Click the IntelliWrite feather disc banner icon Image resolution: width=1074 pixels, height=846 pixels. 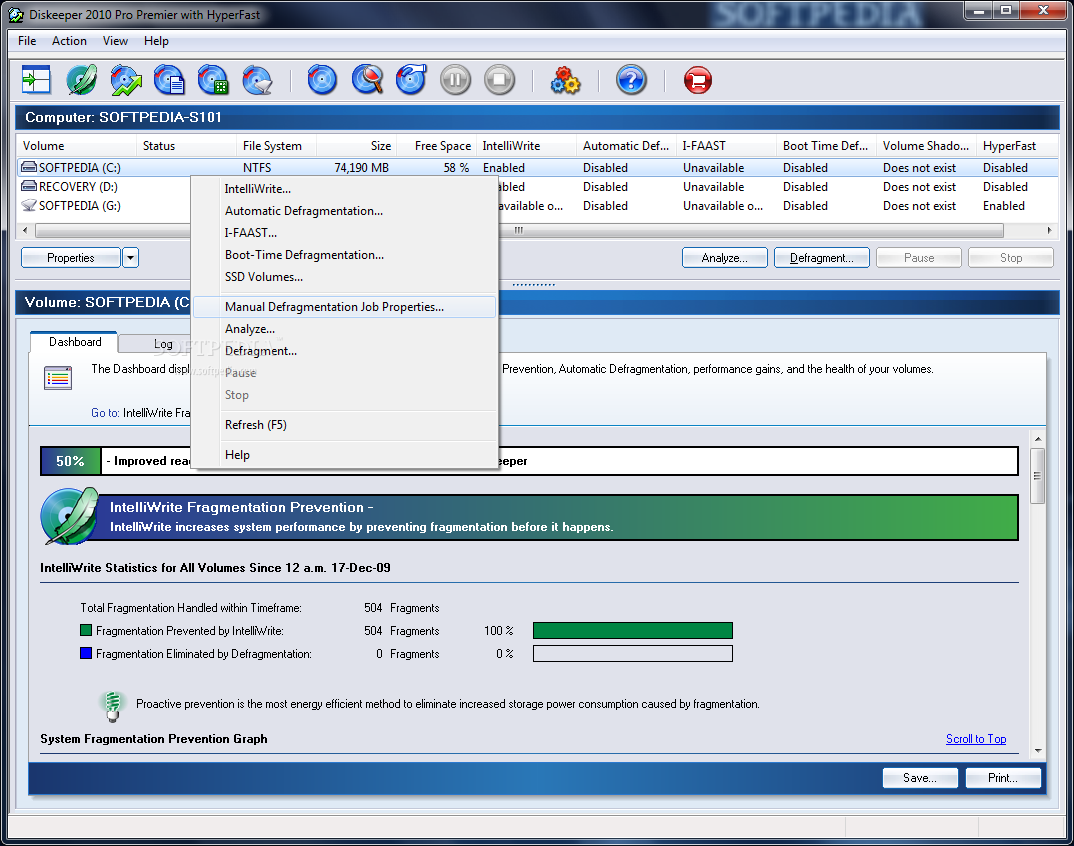click(x=70, y=517)
